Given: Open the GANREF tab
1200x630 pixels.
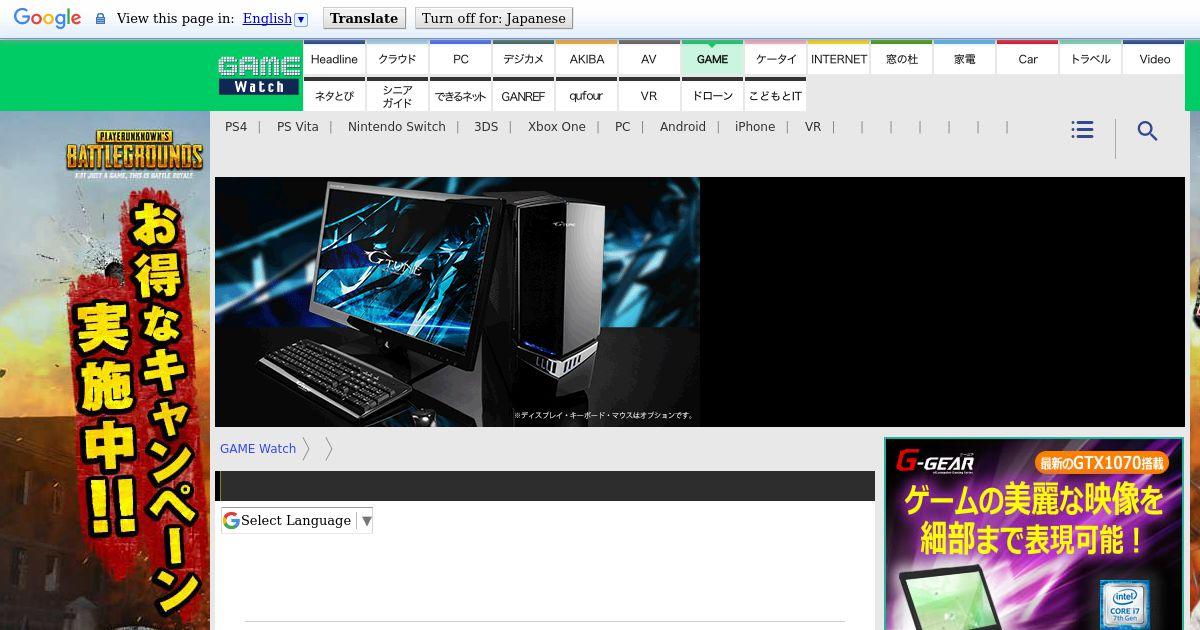Looking at the screenshot, I should click(523, 95).
